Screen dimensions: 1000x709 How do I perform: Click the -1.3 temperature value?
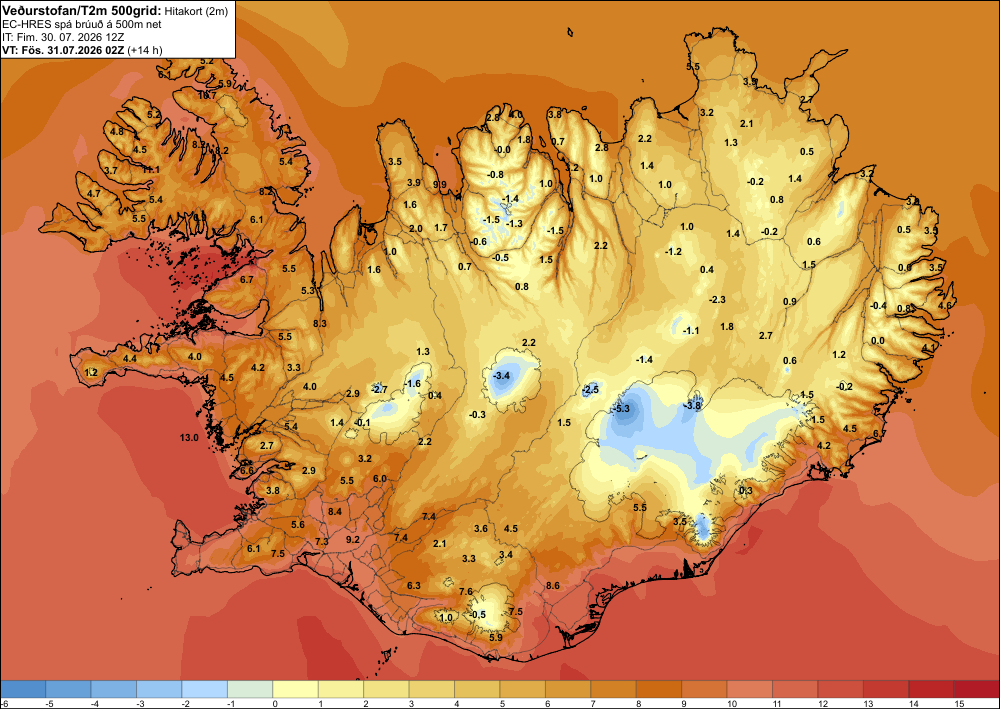(514, 223)
